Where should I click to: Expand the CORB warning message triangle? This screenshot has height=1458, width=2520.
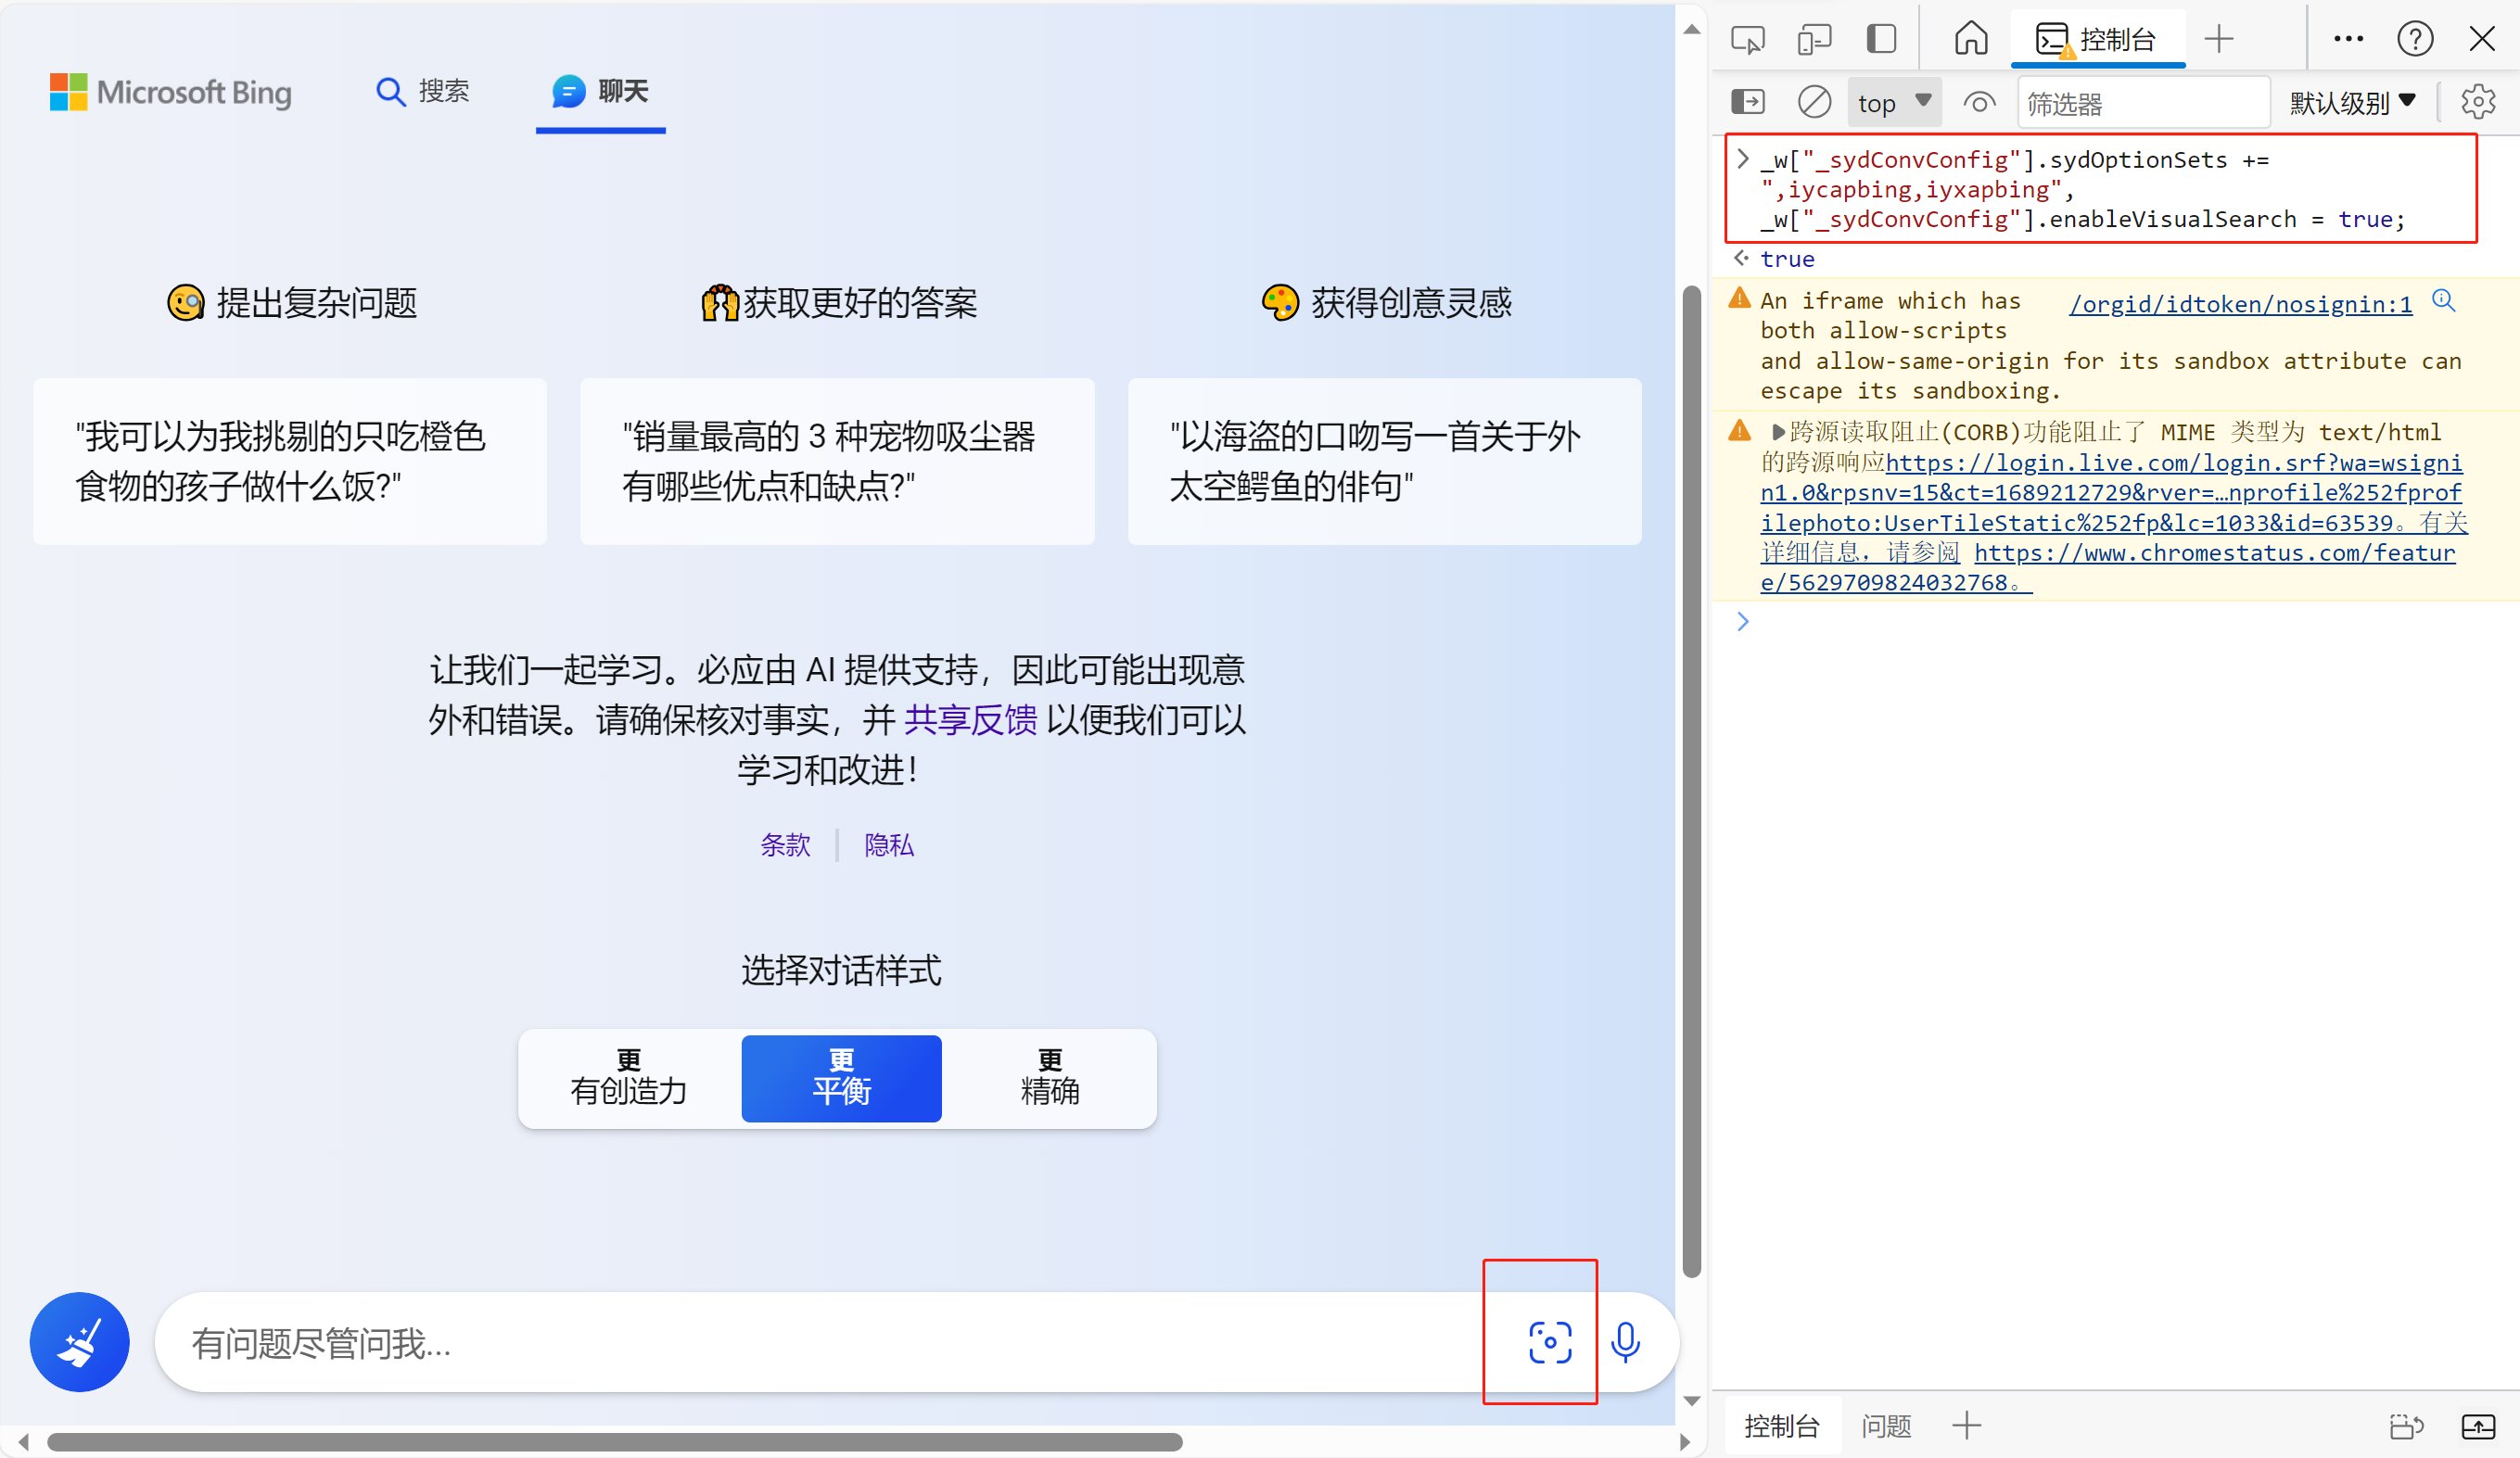(x=1778, y=432)
